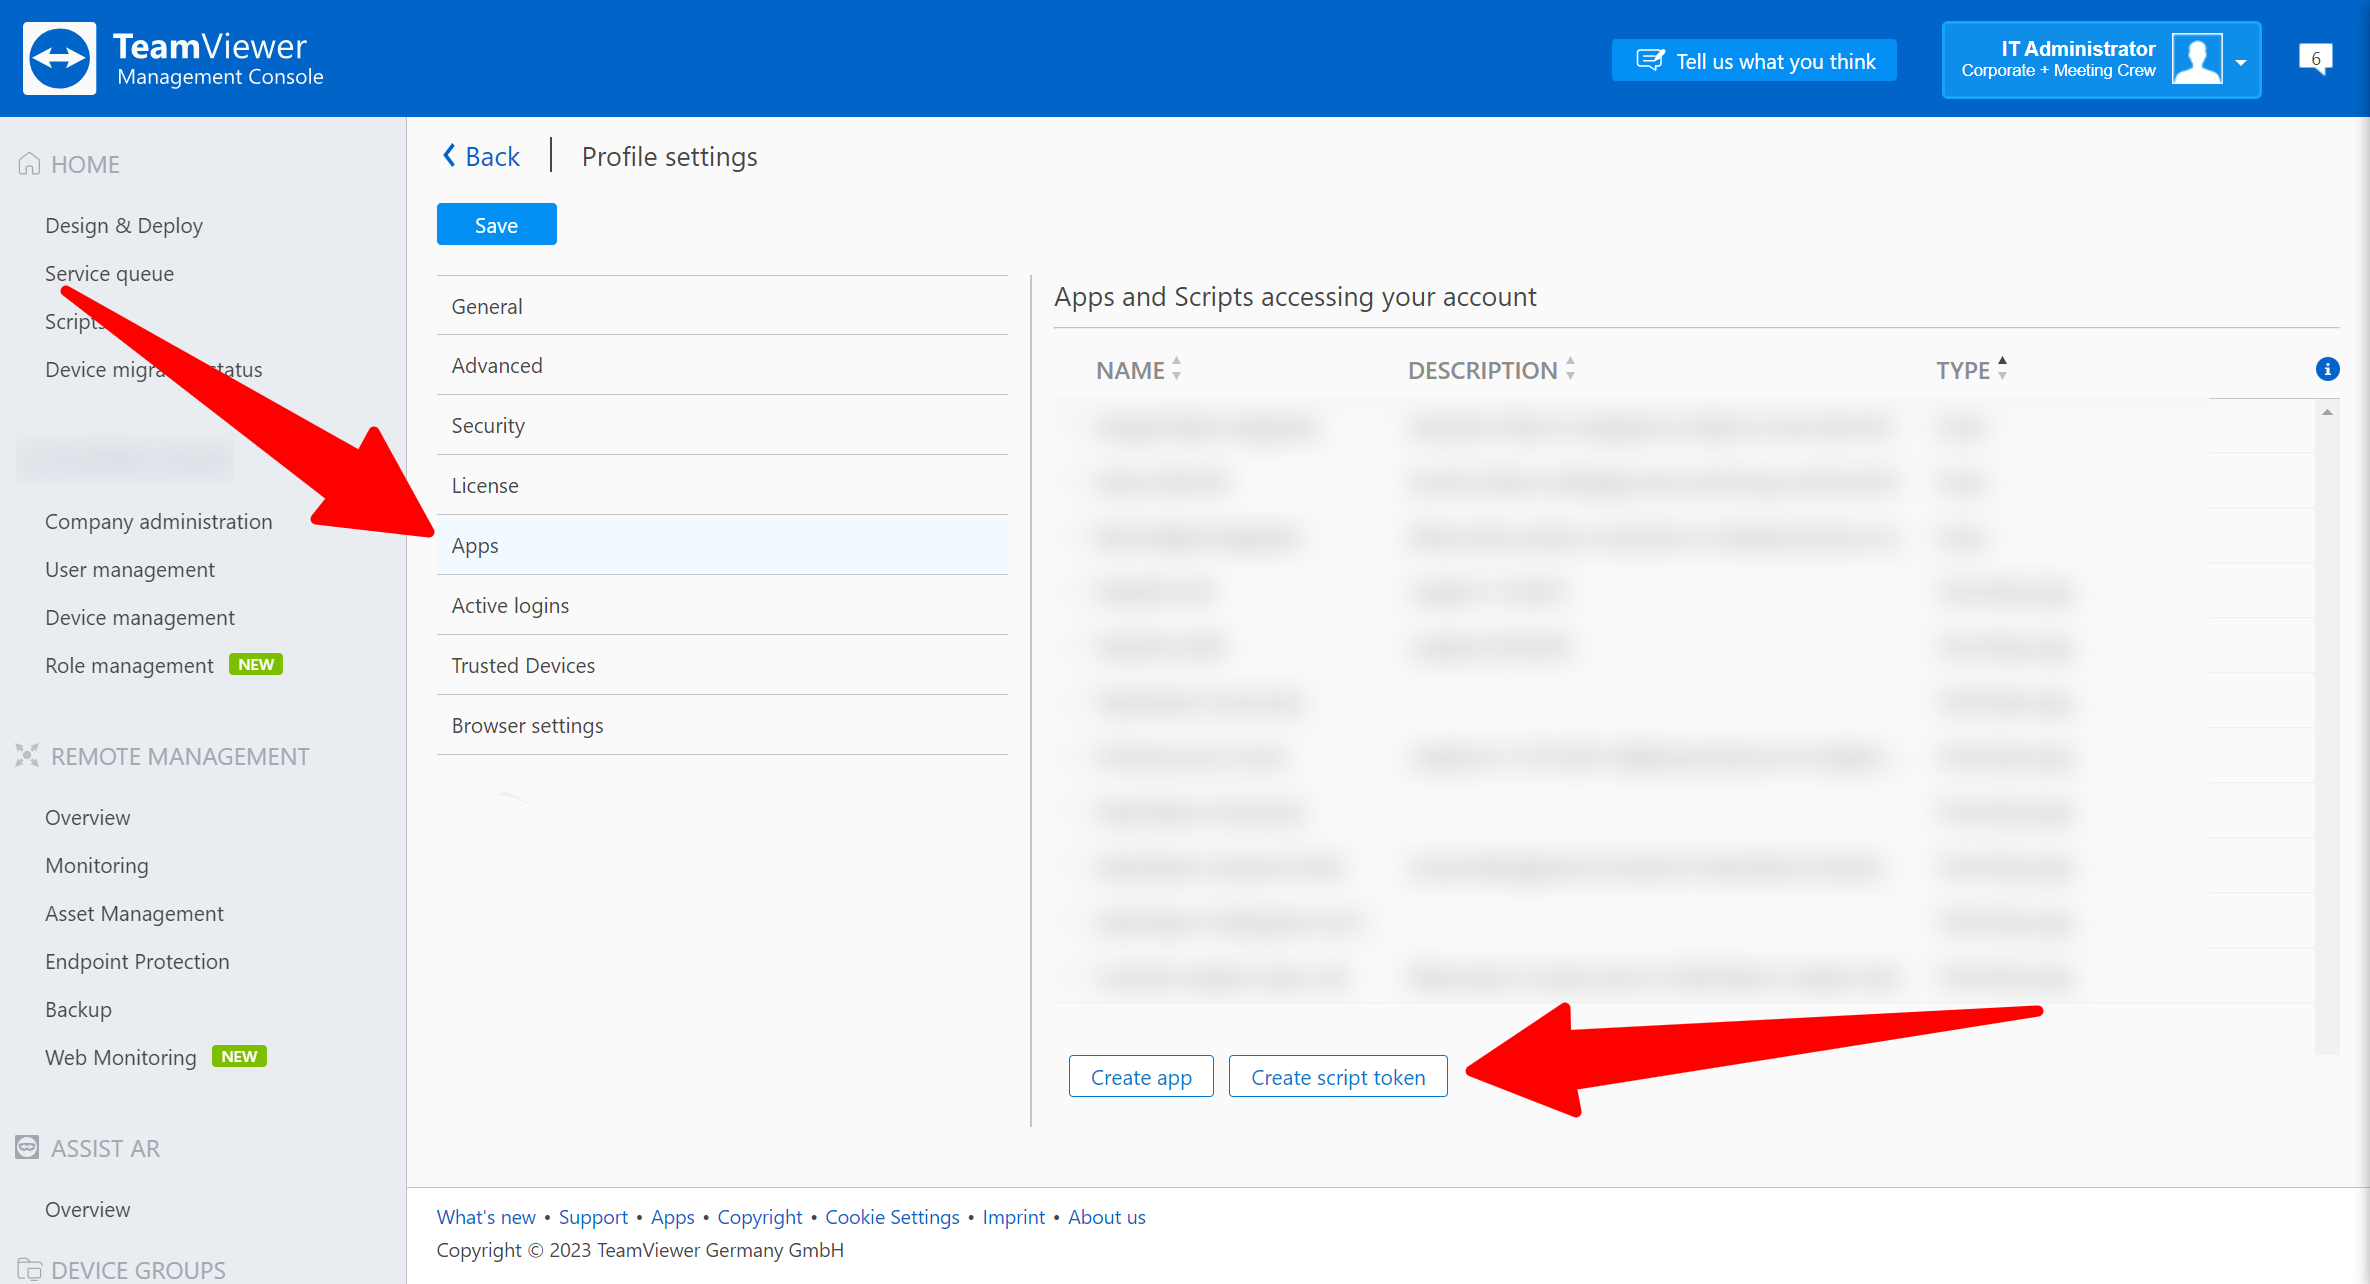
Task: Open Service queue in sidebar
Action: (109, 273)
